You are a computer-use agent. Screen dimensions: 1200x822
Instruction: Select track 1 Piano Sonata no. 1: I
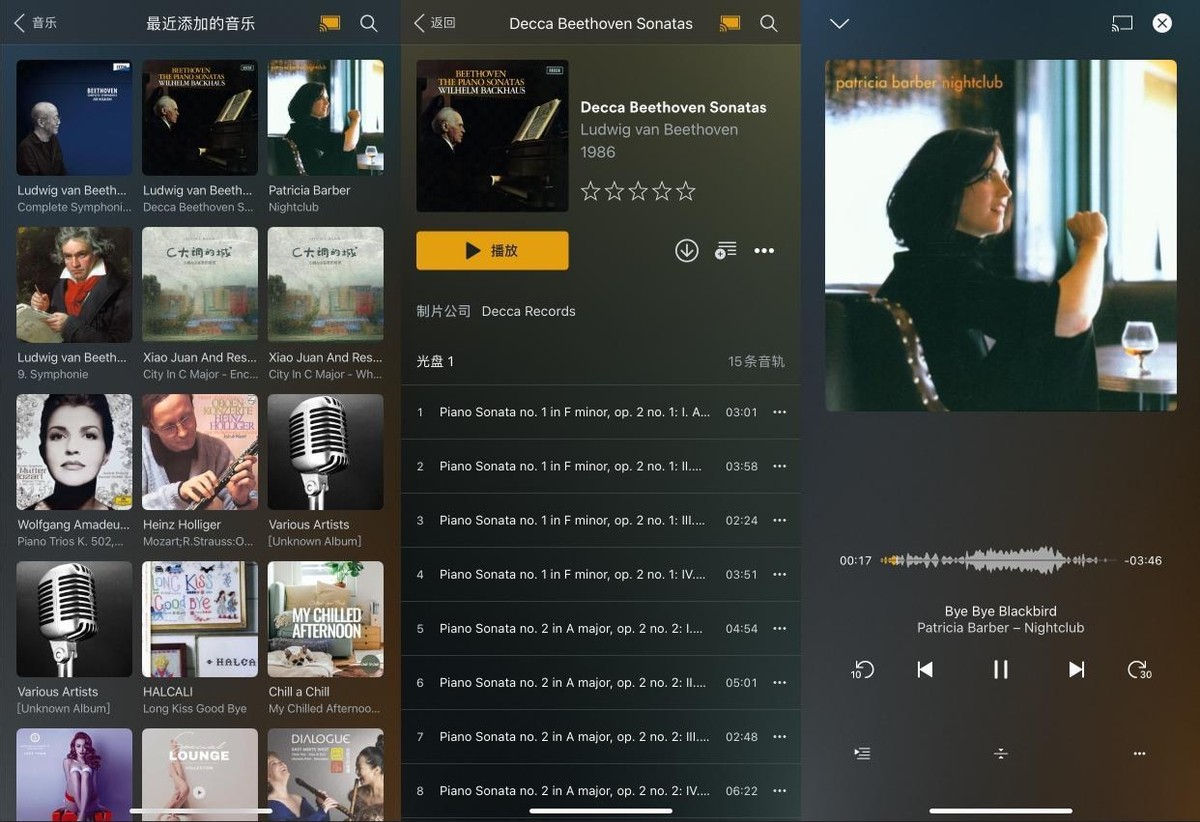(600, 412)
